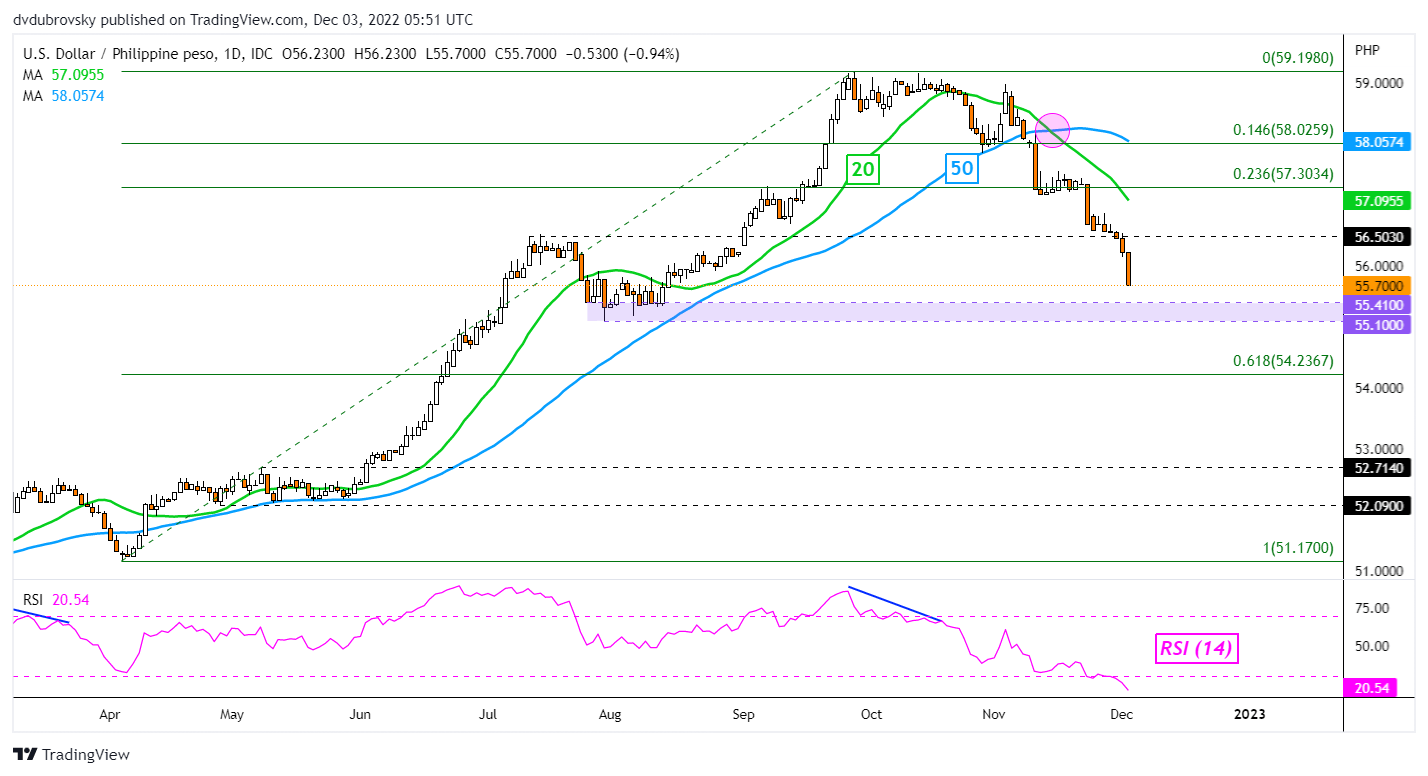Screen dimensions: 1428x776
Task: Click the last orange candlestick in December
Action: click(1129, 269)
